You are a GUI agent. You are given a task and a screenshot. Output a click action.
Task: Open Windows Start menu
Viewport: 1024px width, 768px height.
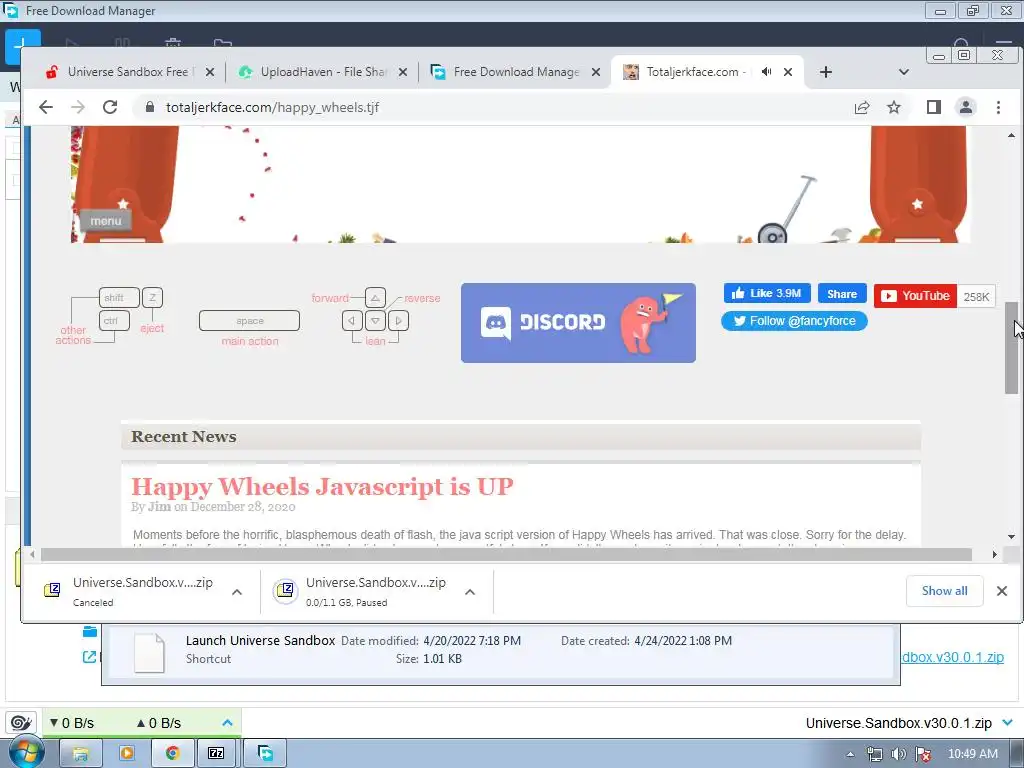(26, 752)
